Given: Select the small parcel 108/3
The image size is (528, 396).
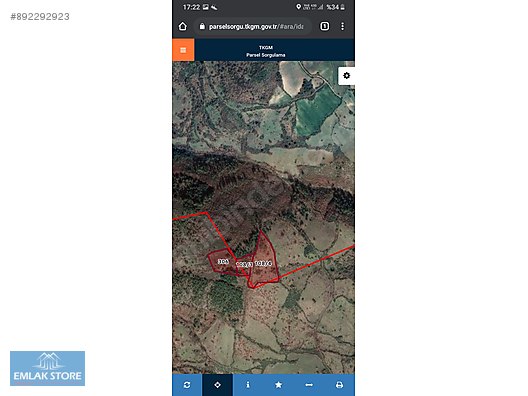Looking at the screenshot, I should pyautogui.click(x=244, y=264).
